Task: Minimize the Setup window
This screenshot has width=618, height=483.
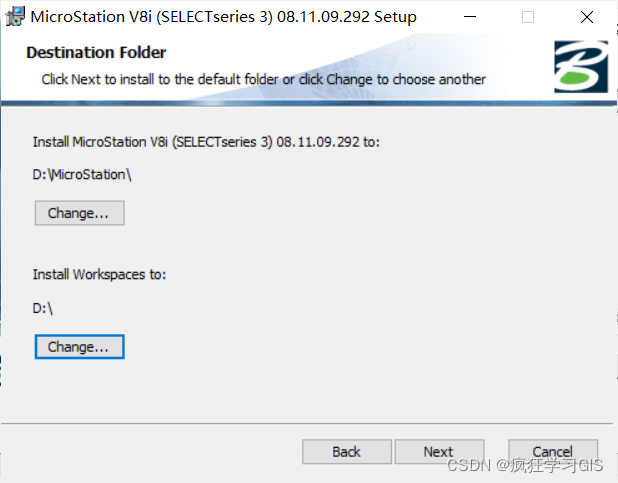Action: (x=470, y=17)
